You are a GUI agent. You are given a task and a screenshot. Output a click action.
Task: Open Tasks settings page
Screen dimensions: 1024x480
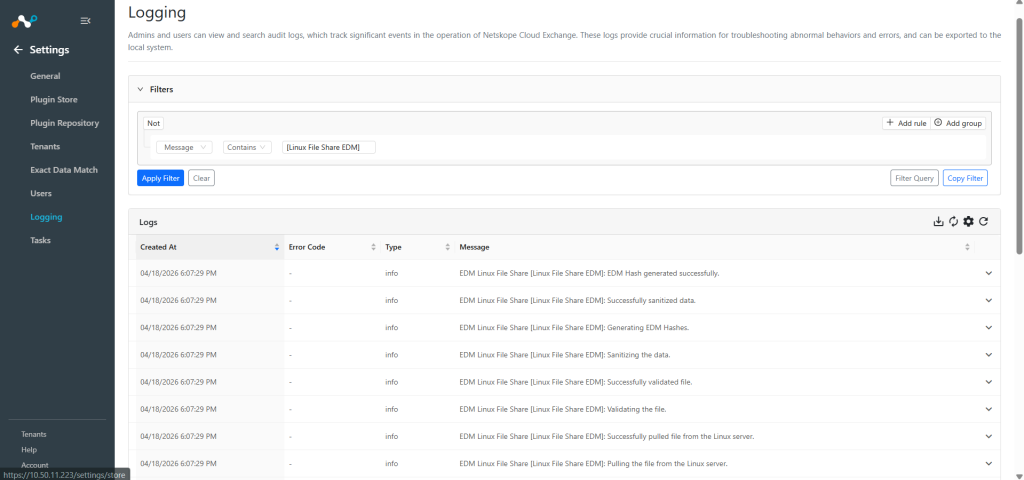[40, 240]
